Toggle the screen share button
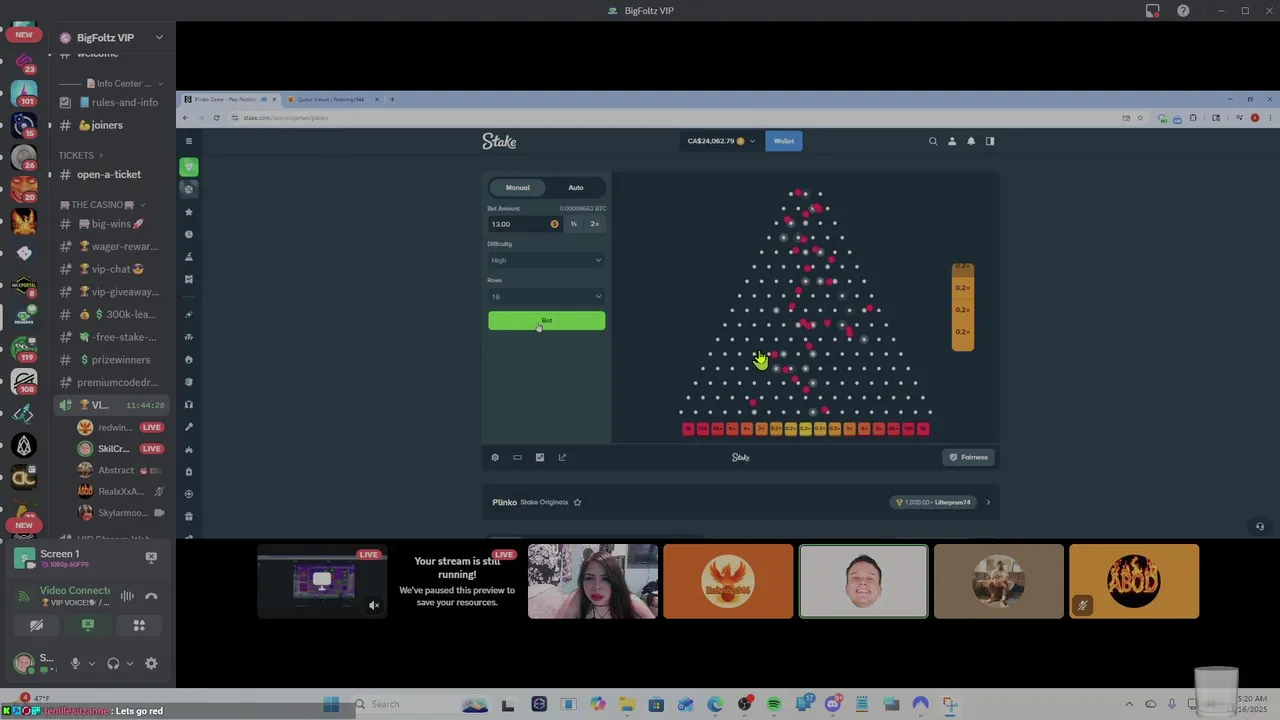The width and height of the screenshot is (1280, 720). coord(88,625)
